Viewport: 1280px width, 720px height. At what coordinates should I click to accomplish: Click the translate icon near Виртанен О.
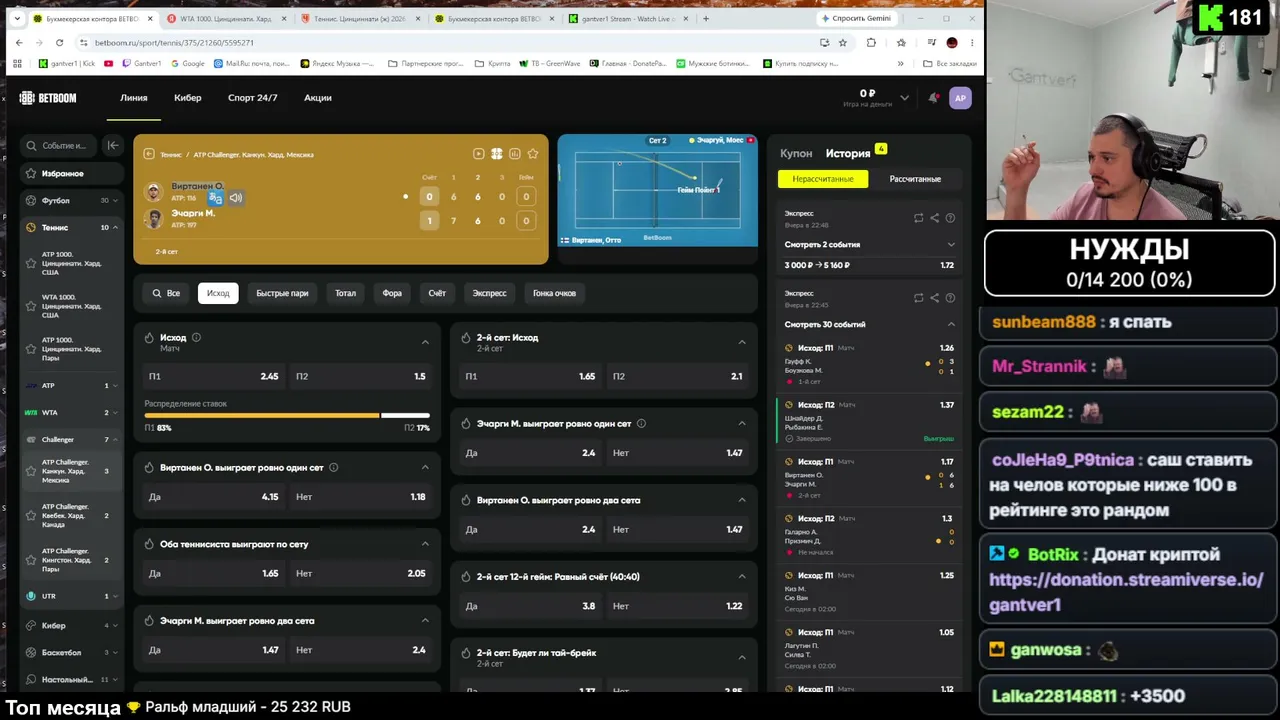click(215, 198)
